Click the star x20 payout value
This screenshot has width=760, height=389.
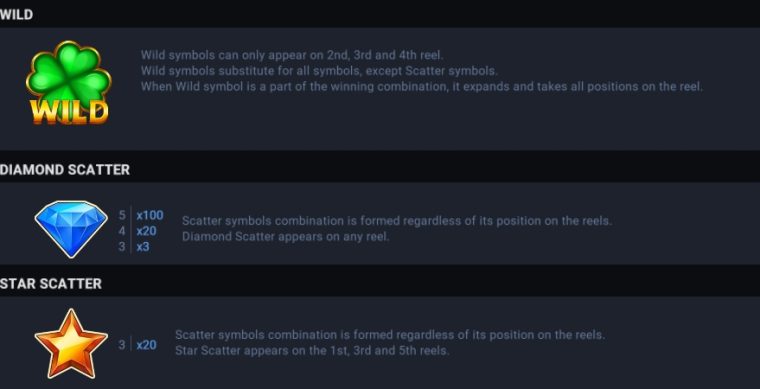point(146,345)
